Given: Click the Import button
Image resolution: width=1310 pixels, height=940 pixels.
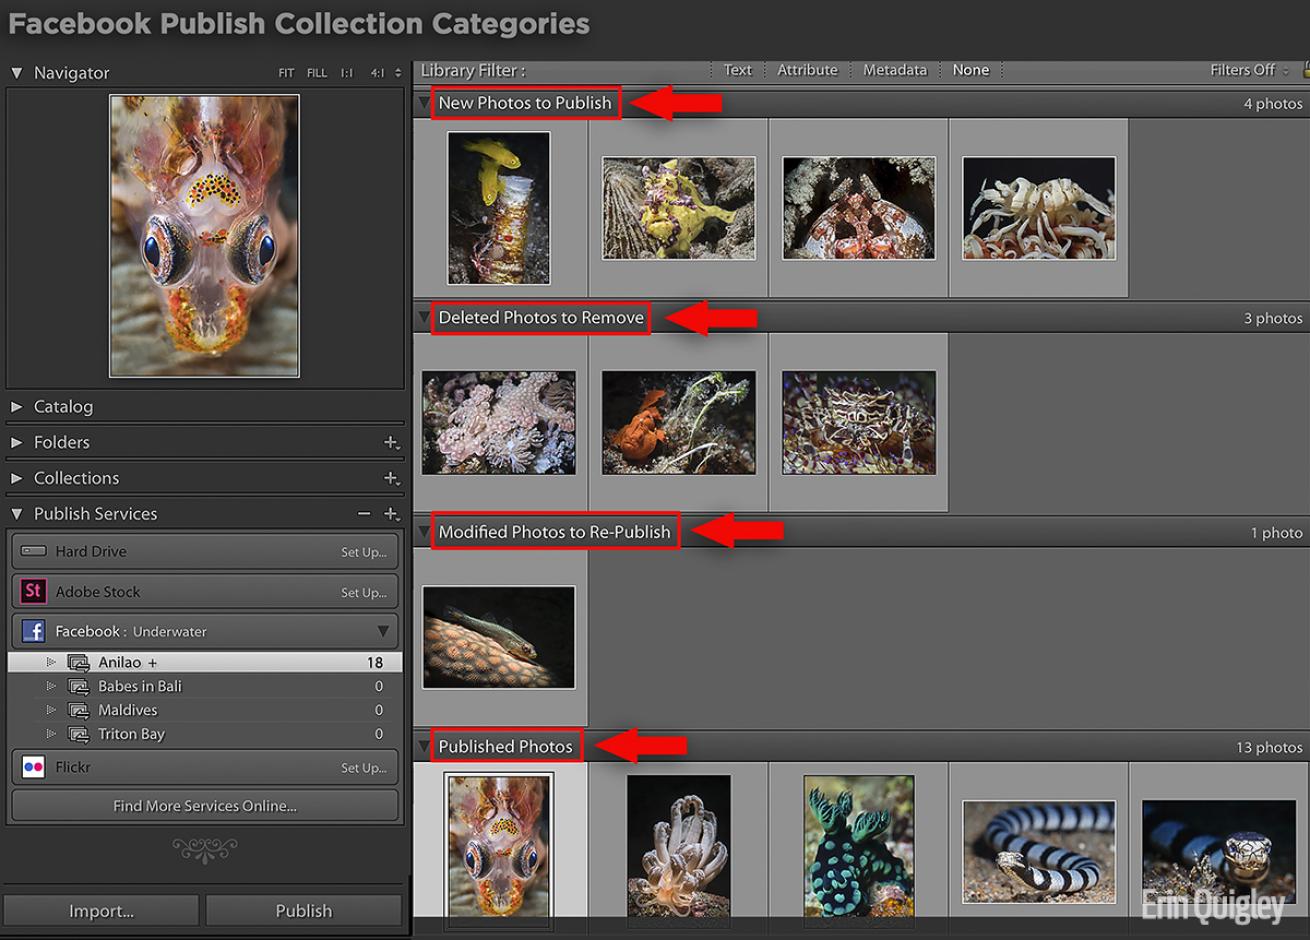Looking at the screenshot, I should click(x=101, y=910).
